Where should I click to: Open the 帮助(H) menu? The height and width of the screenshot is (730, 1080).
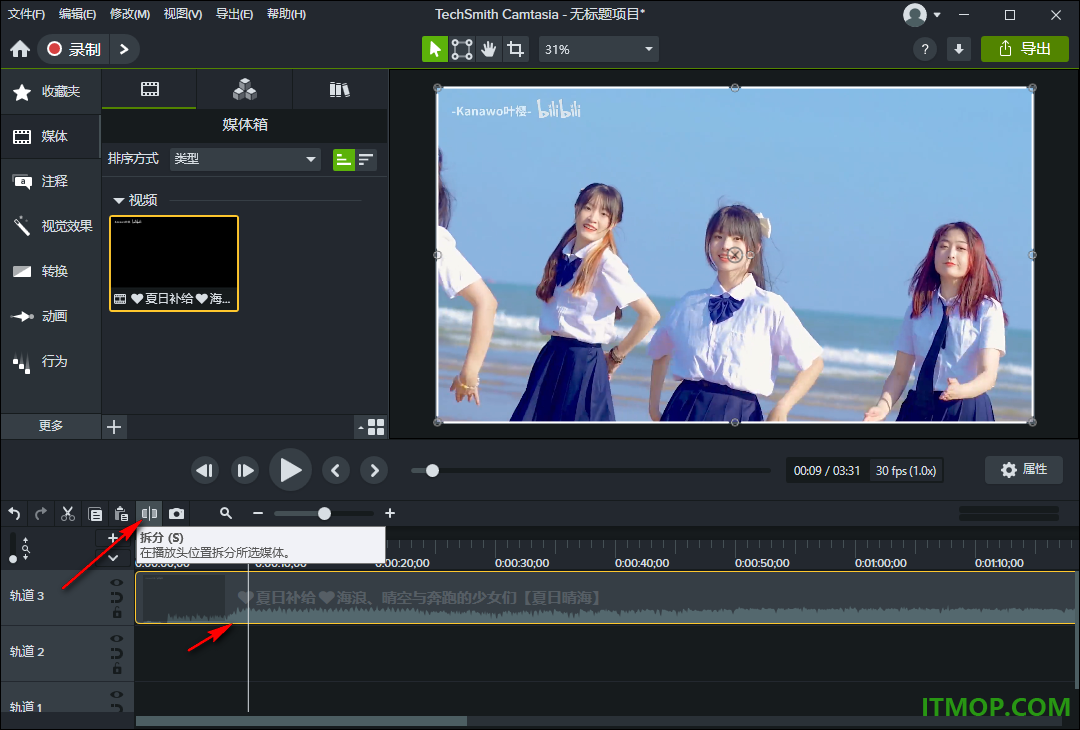[286, 14]
